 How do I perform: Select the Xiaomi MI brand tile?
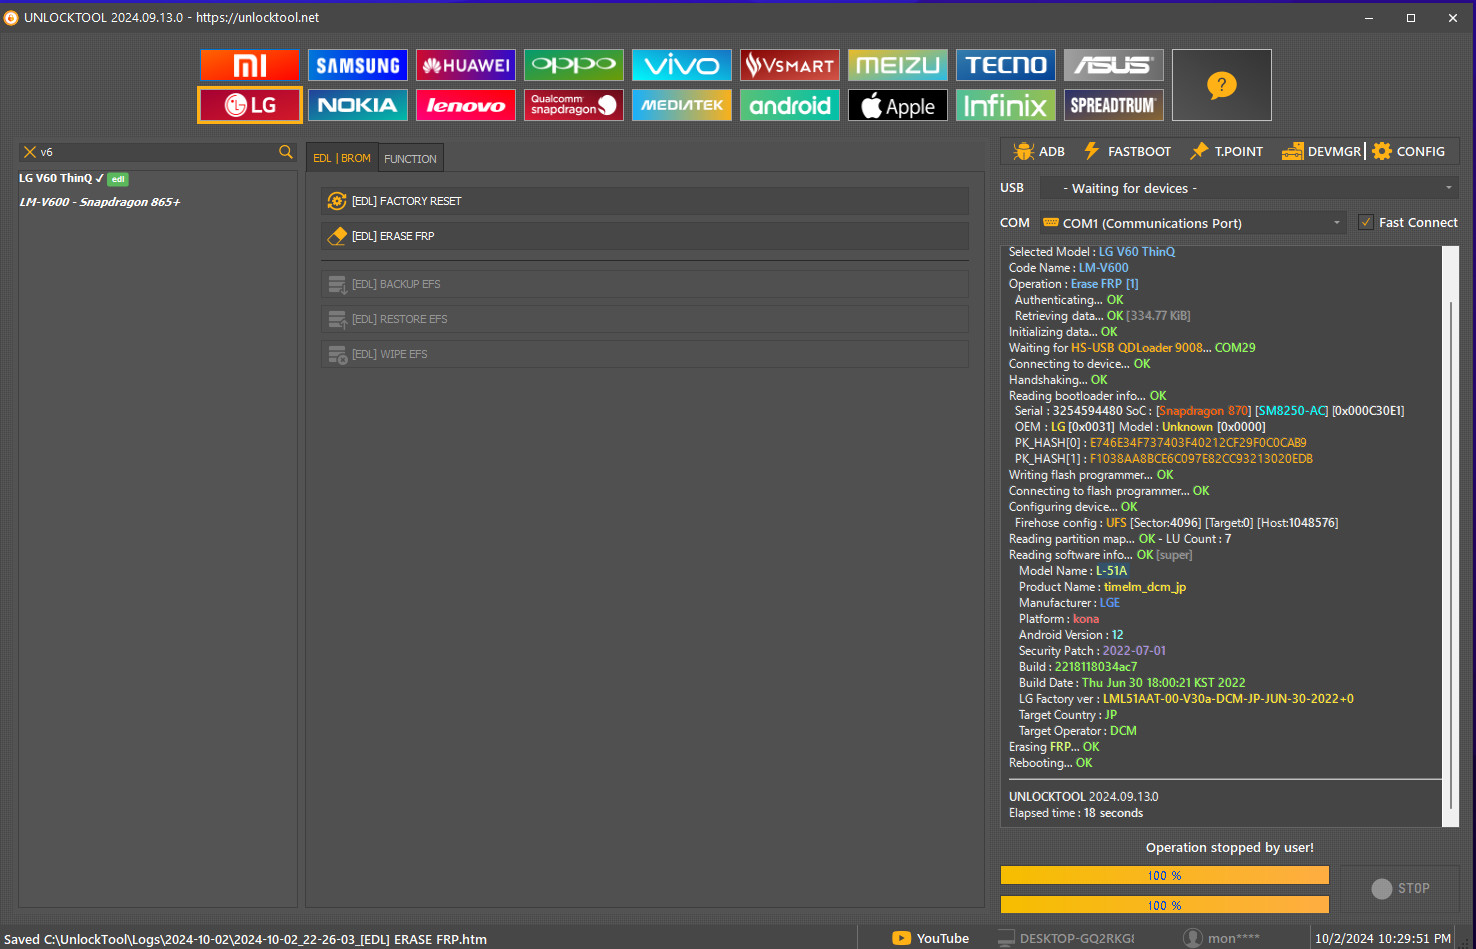pyautogui.click(x=250, y=65)
